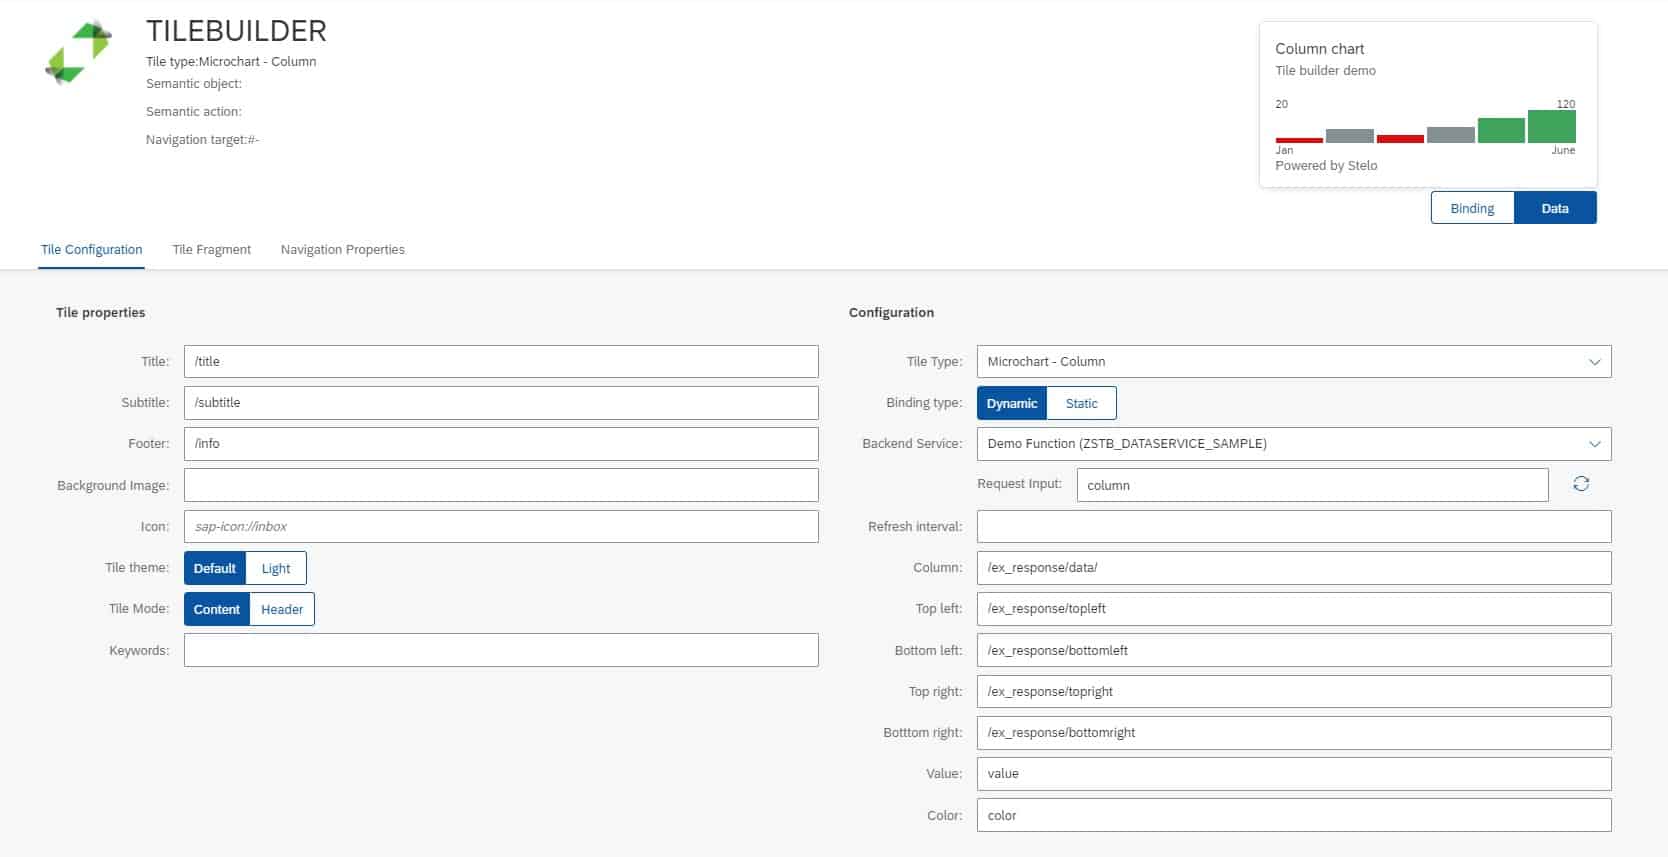The image size is (1668, 857).
Task: Click the Keywords input field
Action: pos(501,650)
